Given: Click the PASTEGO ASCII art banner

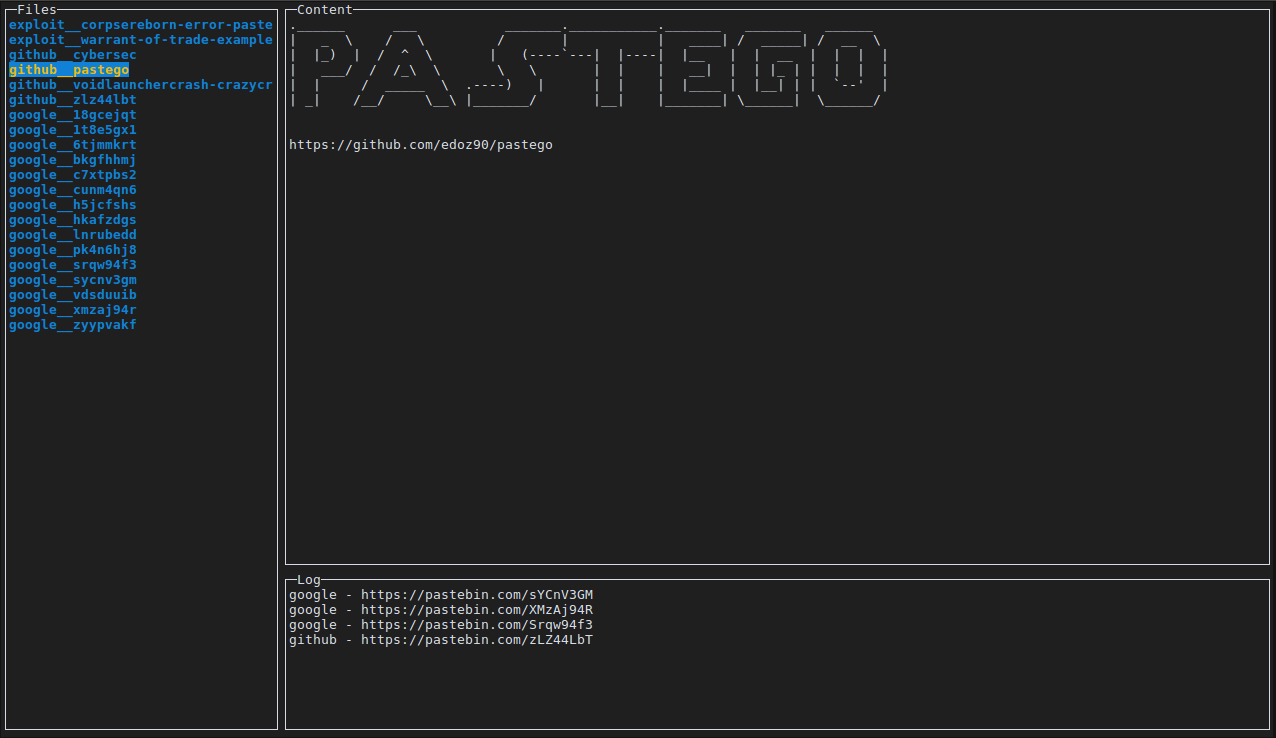Looking at the screenshot, I should point(588,65).
